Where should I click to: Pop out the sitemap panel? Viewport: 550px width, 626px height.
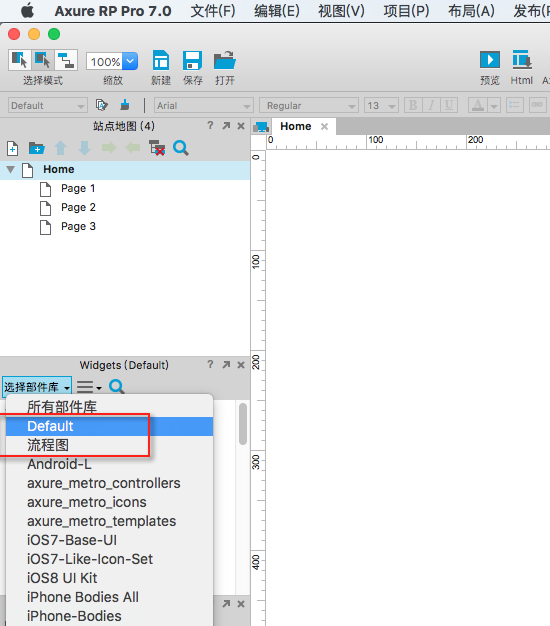pyautogui.click(x=226, y=126)
